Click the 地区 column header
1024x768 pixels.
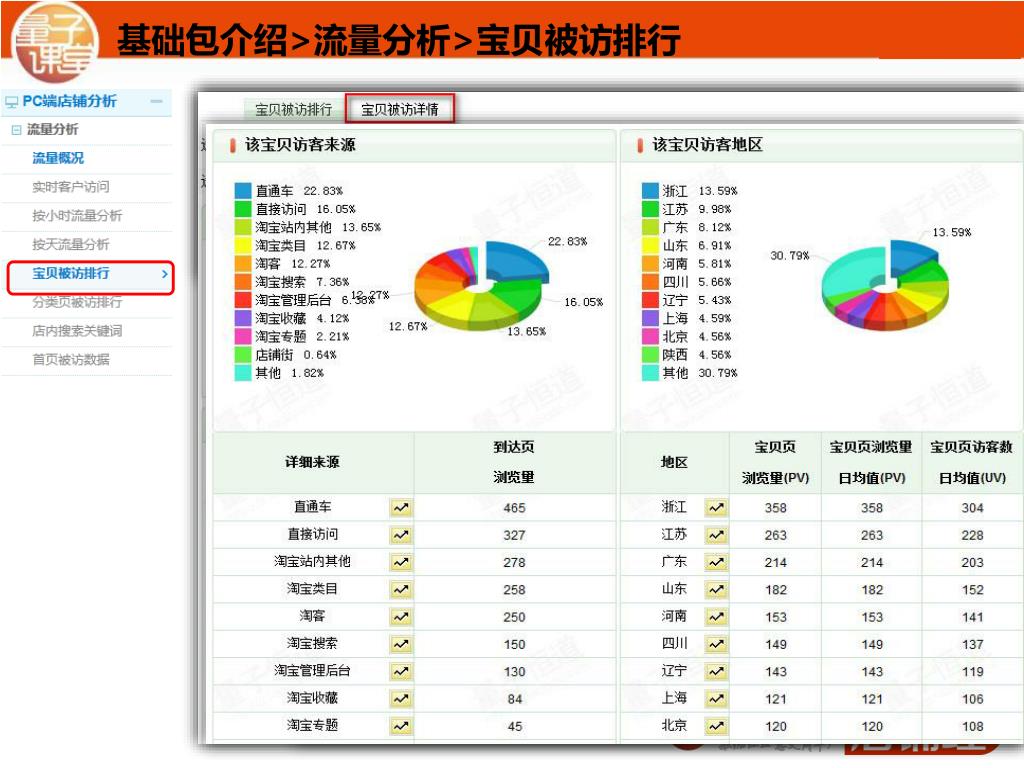pyautogui.click(x=674, y=462)
